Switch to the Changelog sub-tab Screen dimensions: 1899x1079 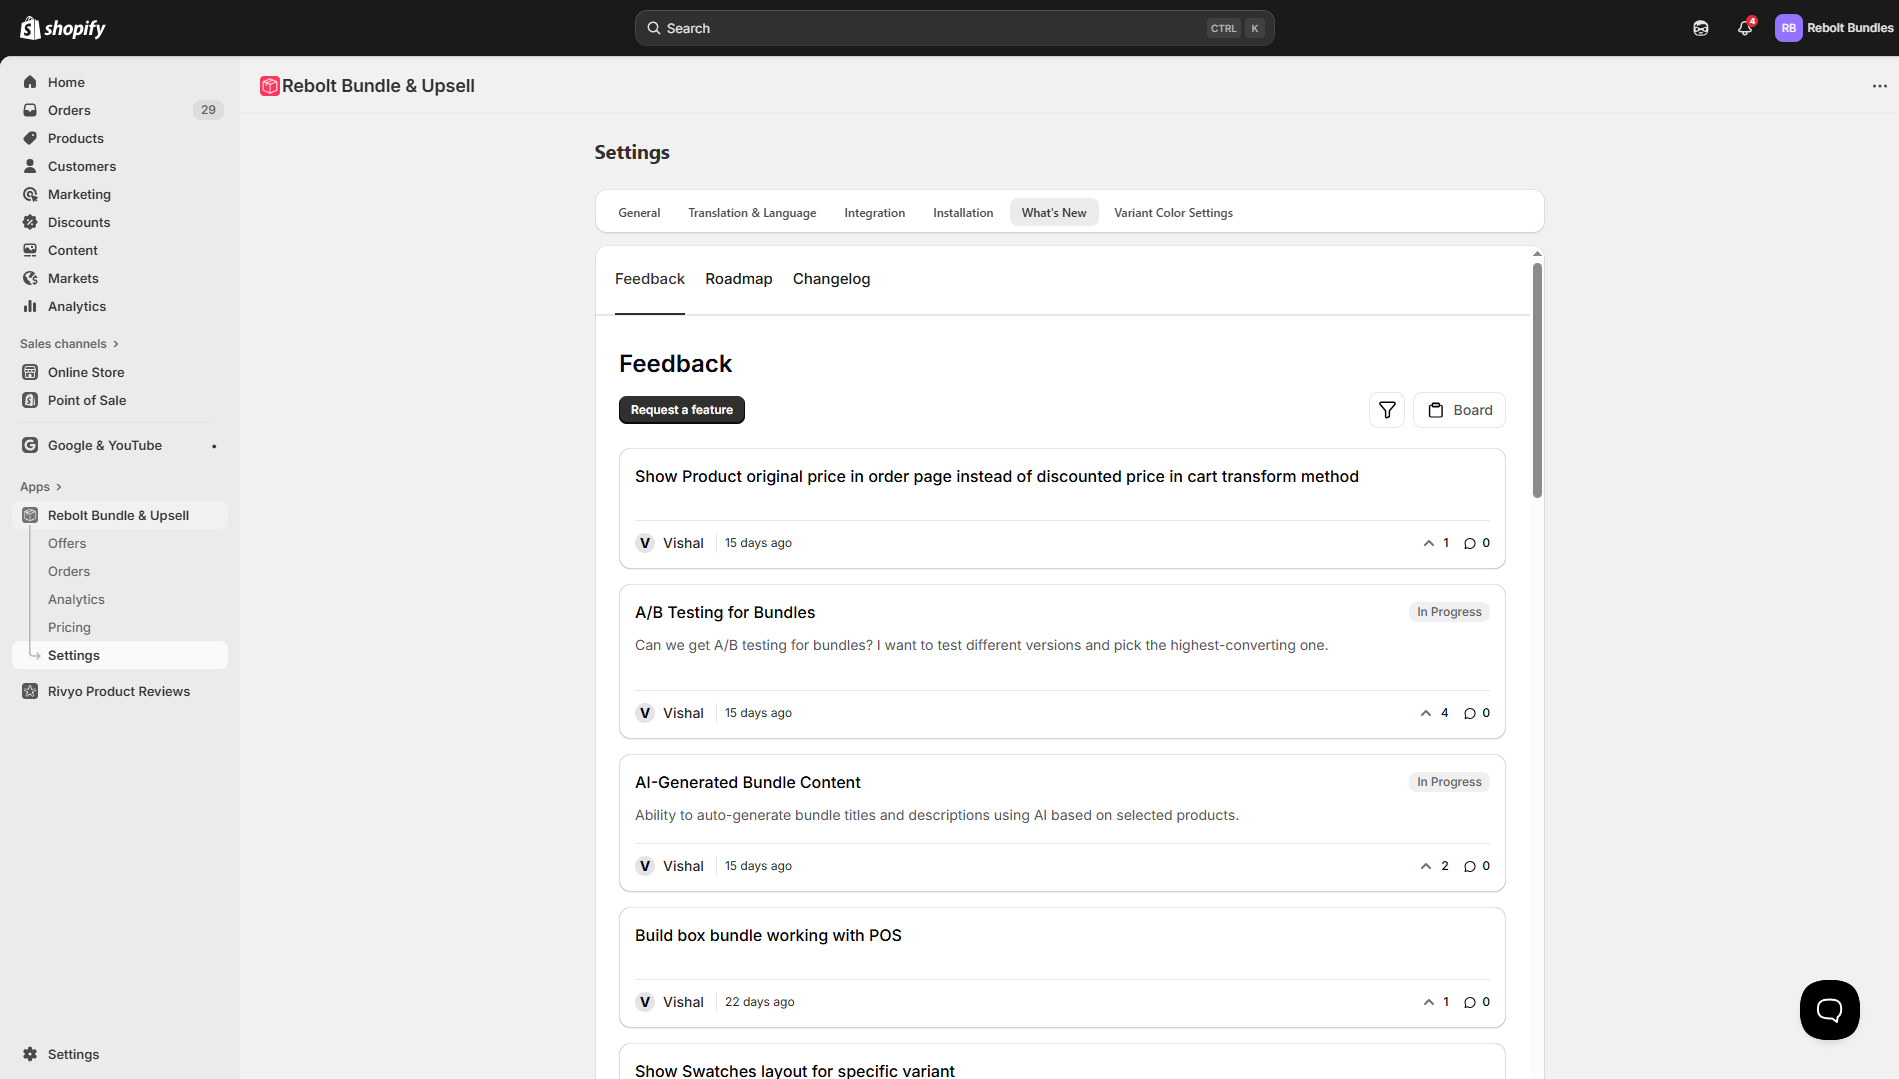pos(831,279)
